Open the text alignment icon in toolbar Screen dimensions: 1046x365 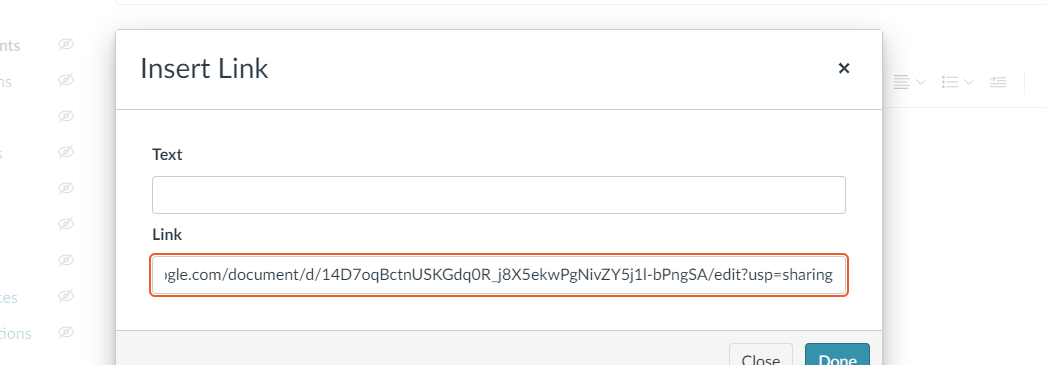tap(901, 82)
